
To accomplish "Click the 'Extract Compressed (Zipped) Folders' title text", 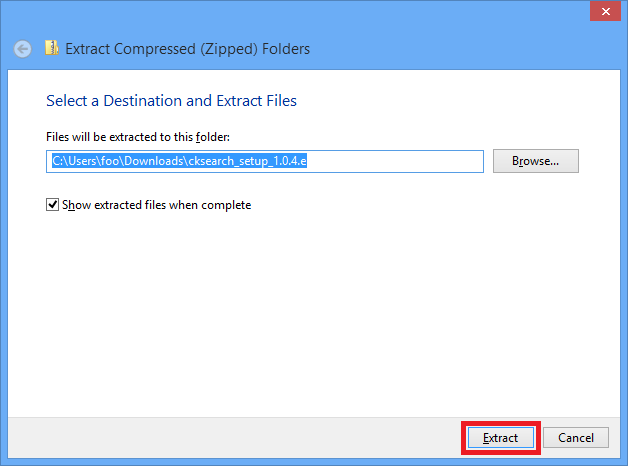I will pyautogui.click(x=187, y=49).
